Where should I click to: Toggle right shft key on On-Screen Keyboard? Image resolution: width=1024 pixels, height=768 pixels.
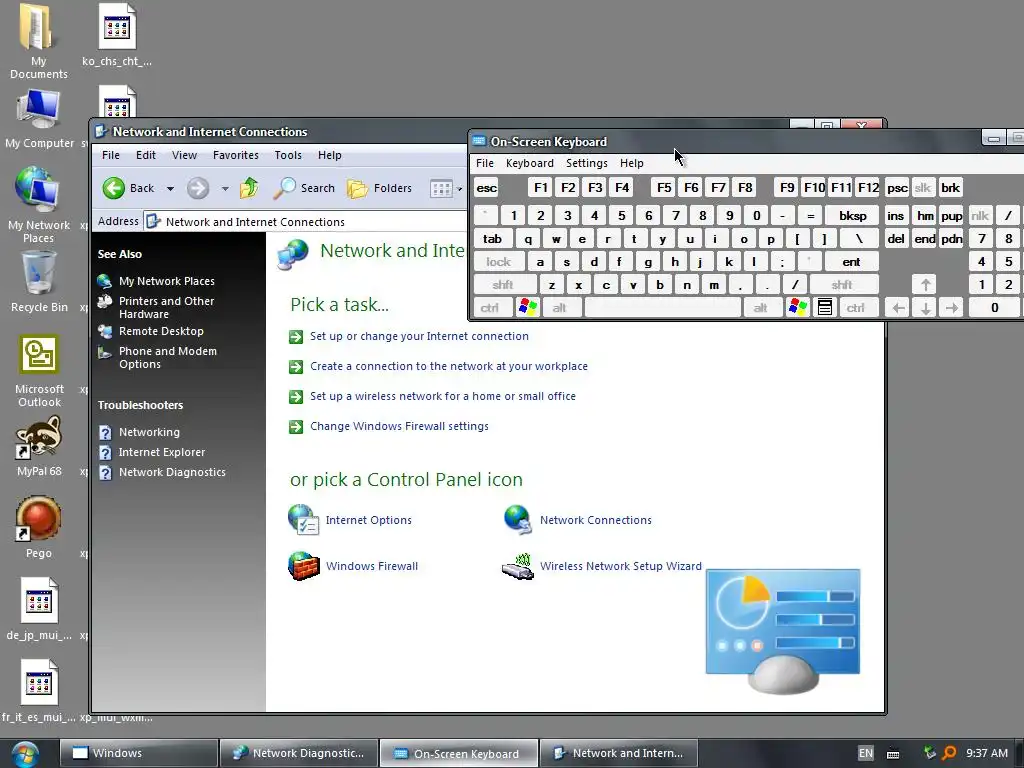tap(842, 285)
